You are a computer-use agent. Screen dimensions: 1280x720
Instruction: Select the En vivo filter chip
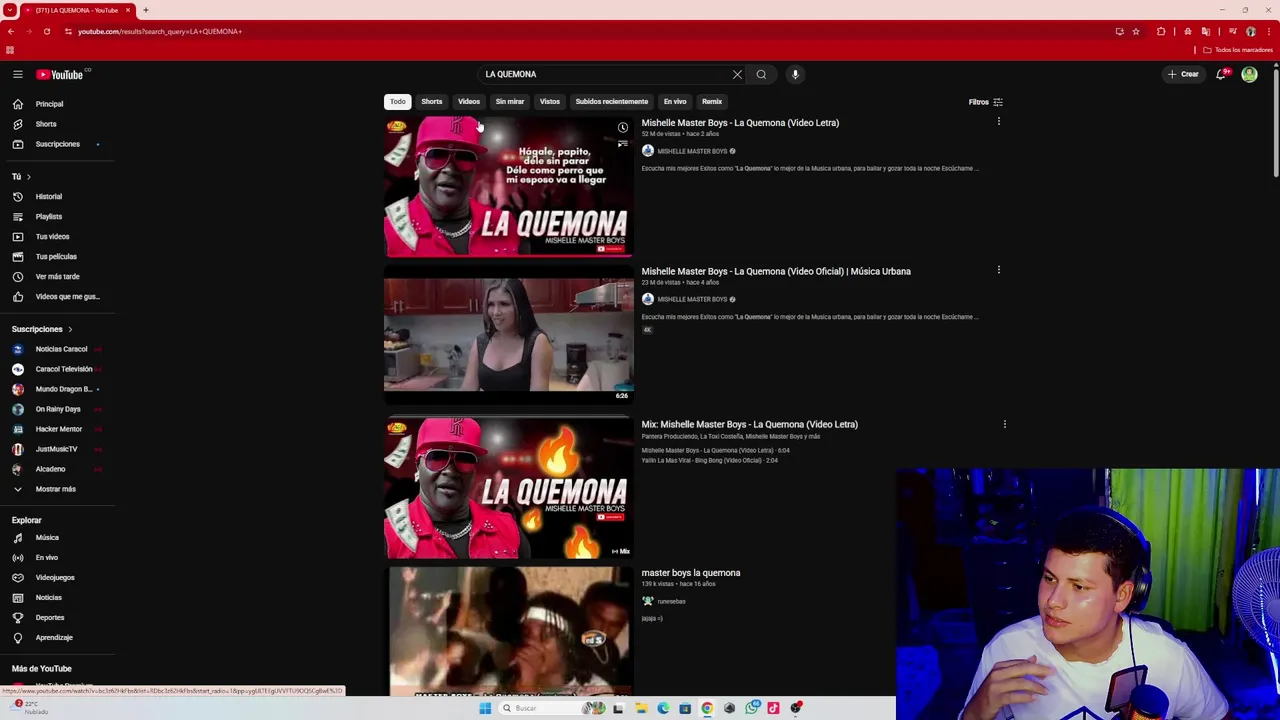click(675, 101)
